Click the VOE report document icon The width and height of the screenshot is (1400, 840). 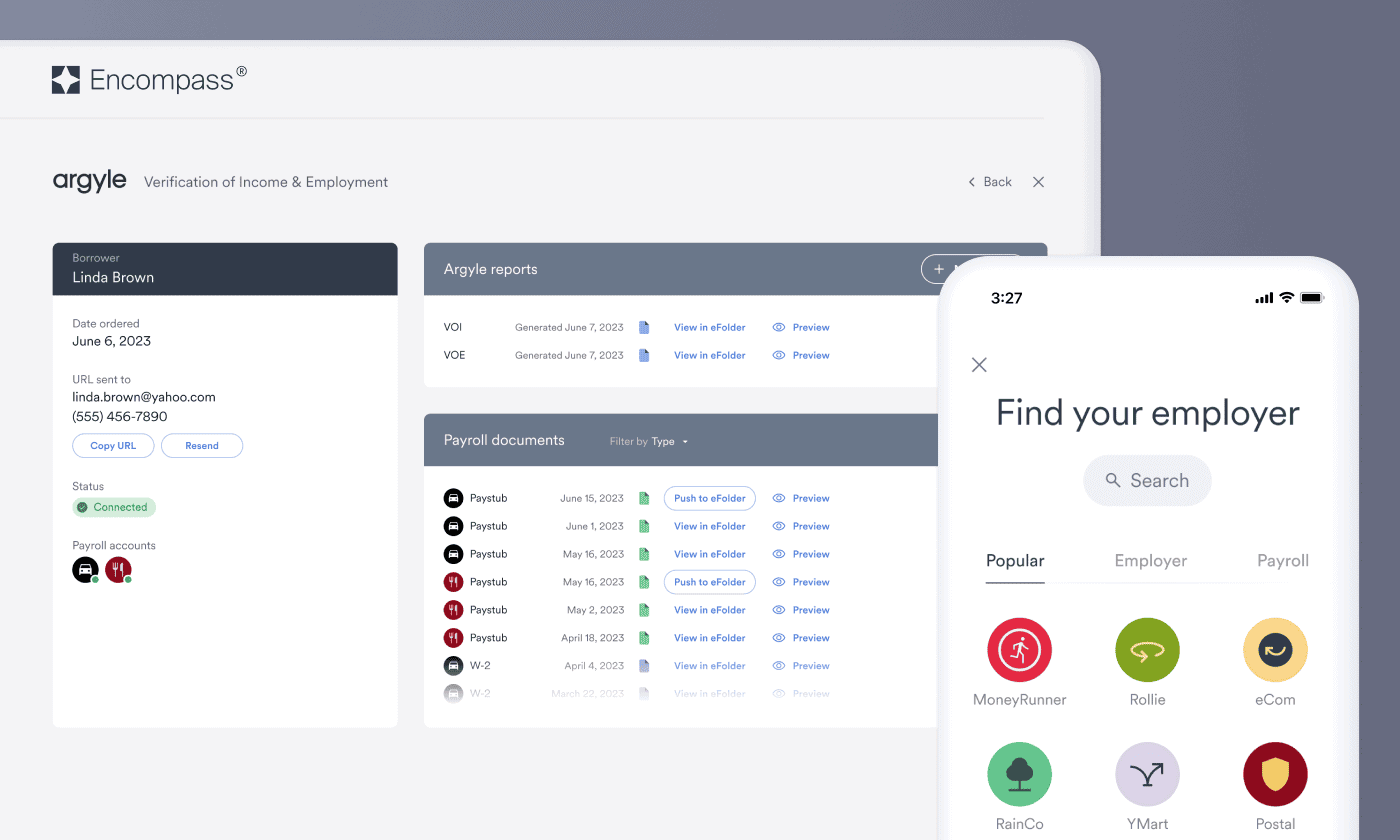click(644, 355)
